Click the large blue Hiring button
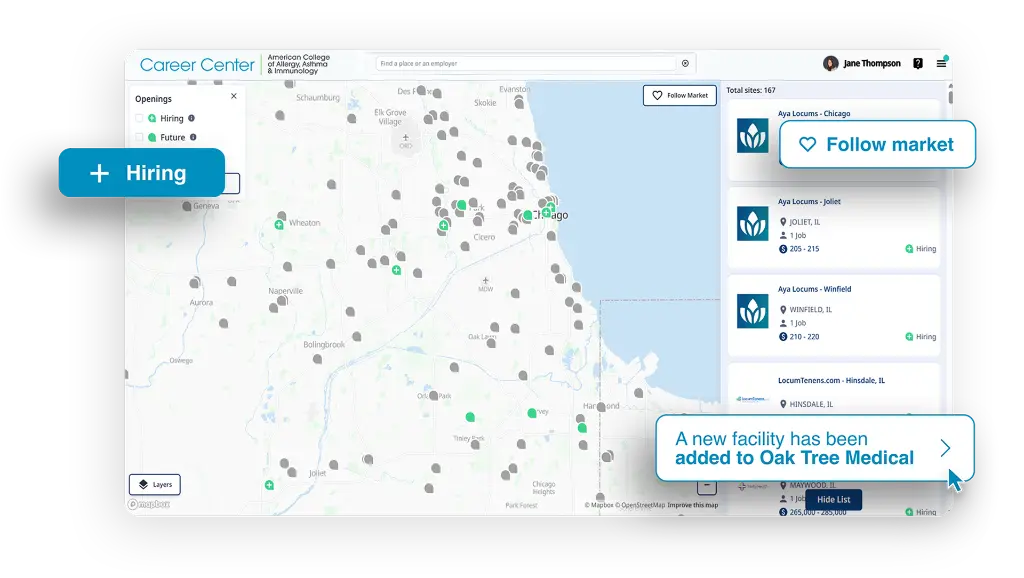Image resolution: width=1024 pixels, height=578 pixels. pyautogui.click(x=142, y=172)
